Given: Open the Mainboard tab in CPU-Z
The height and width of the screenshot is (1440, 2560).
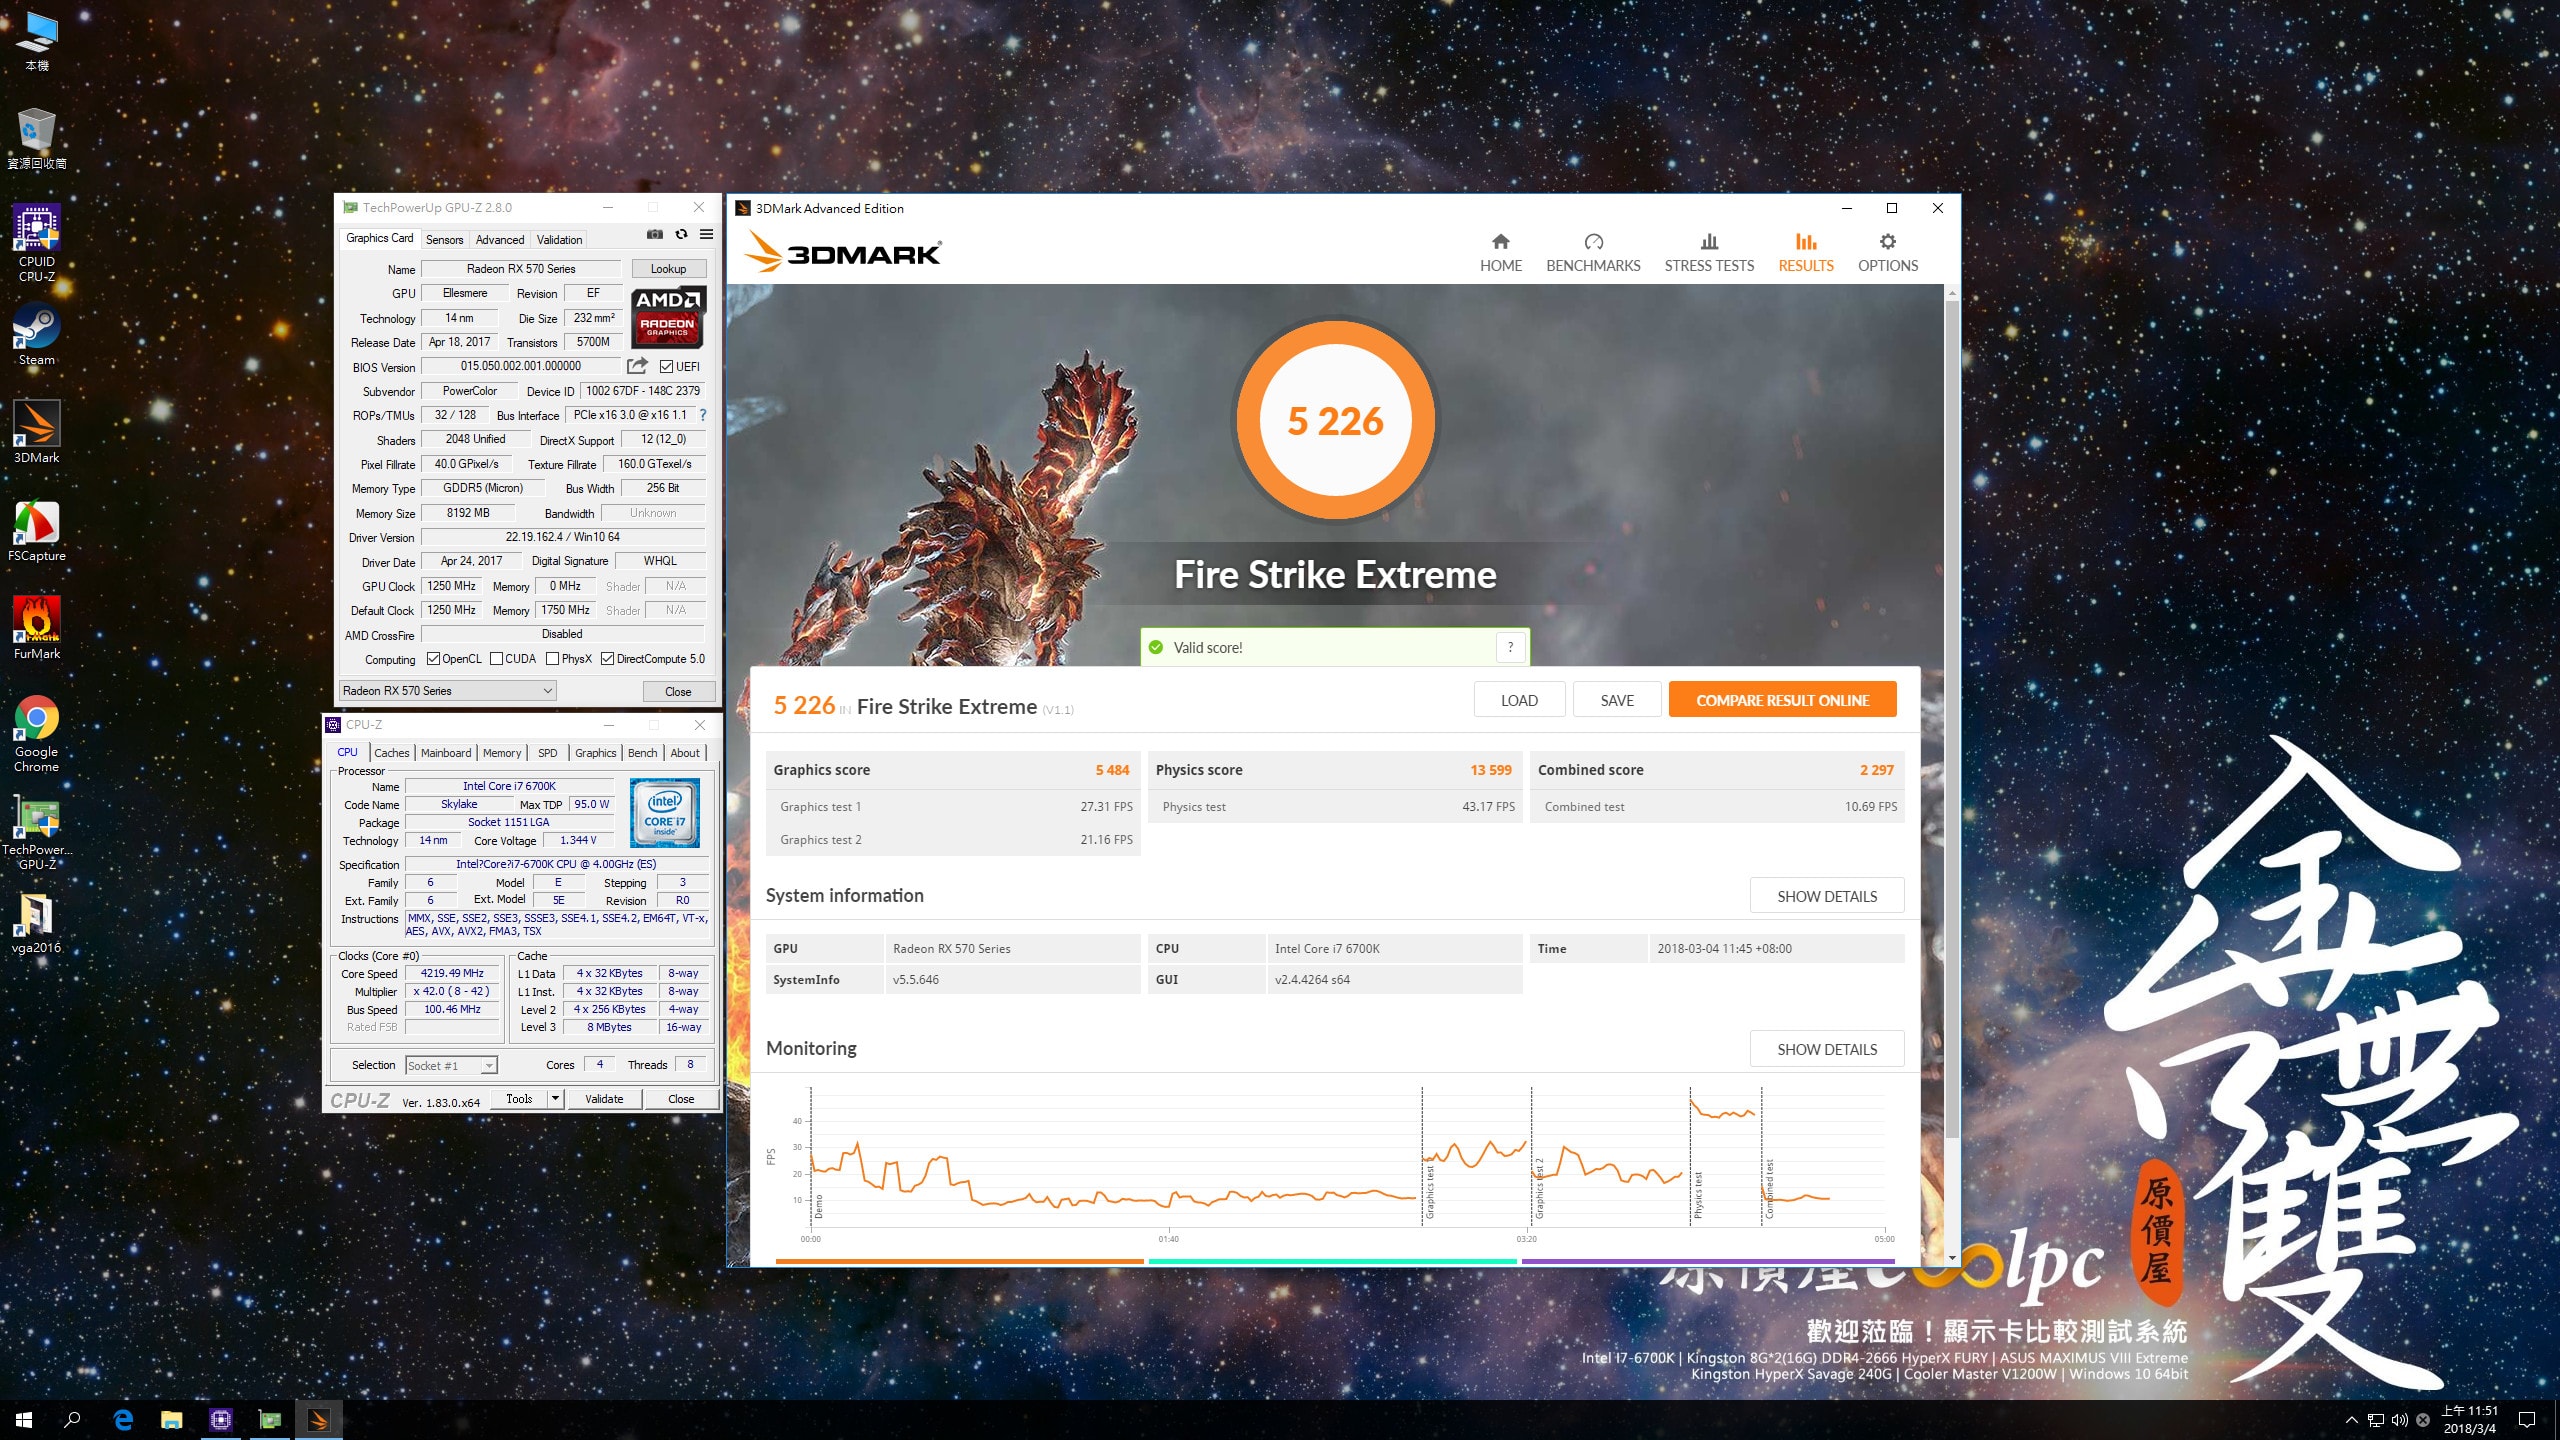Looking at the screenshot, I should [x=446, y=753].
